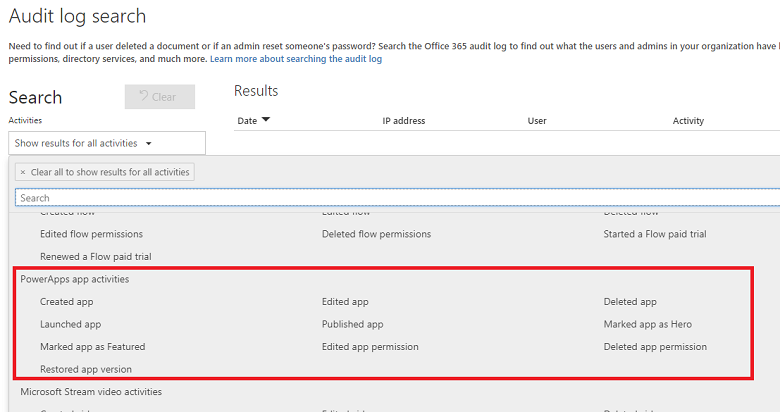The width and height of the screenshot is (780, 412).
Task: Select 'Restored app version' activity
Action: pyautogui.click(x=86, y=369)
